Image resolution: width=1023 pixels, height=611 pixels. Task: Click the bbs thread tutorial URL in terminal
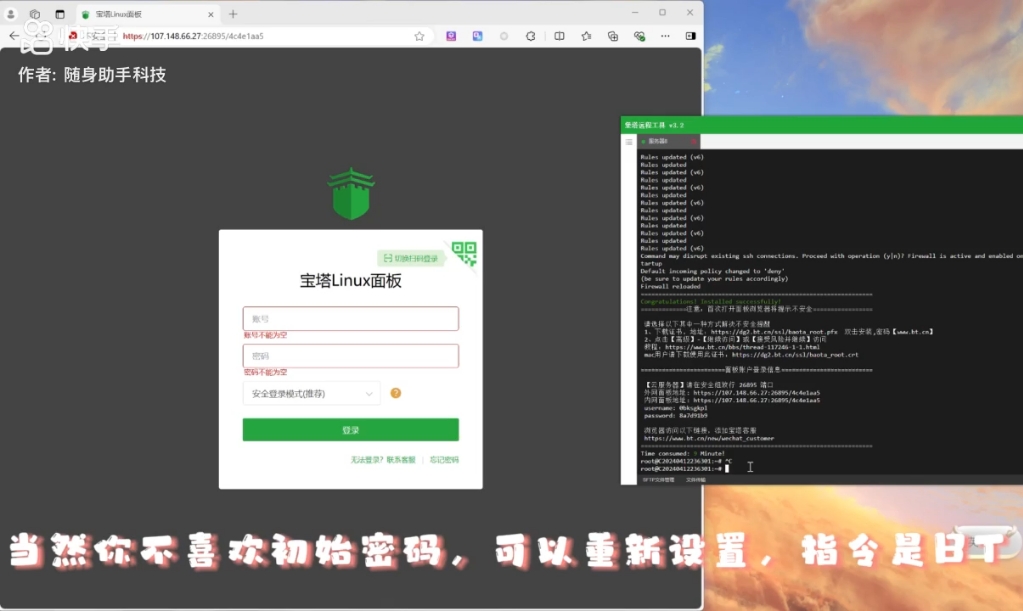tap(742, 347)
